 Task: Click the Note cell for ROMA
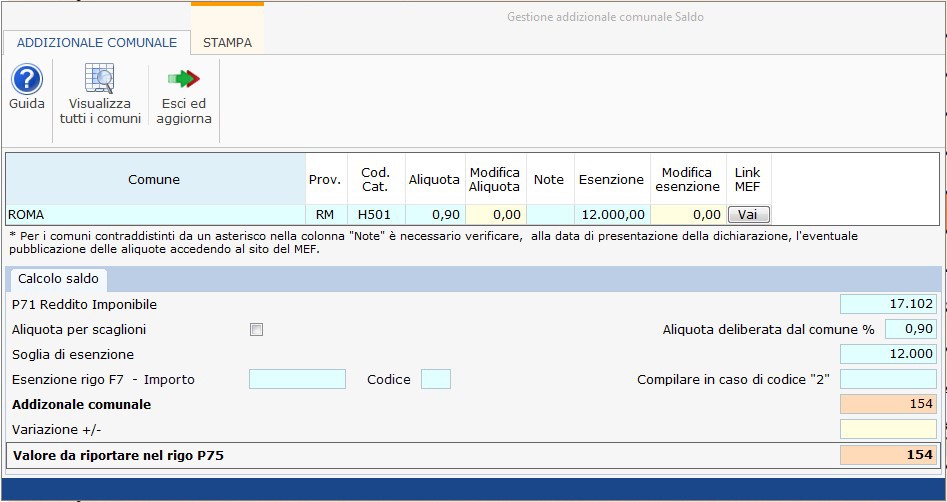(x=548, y=214)
